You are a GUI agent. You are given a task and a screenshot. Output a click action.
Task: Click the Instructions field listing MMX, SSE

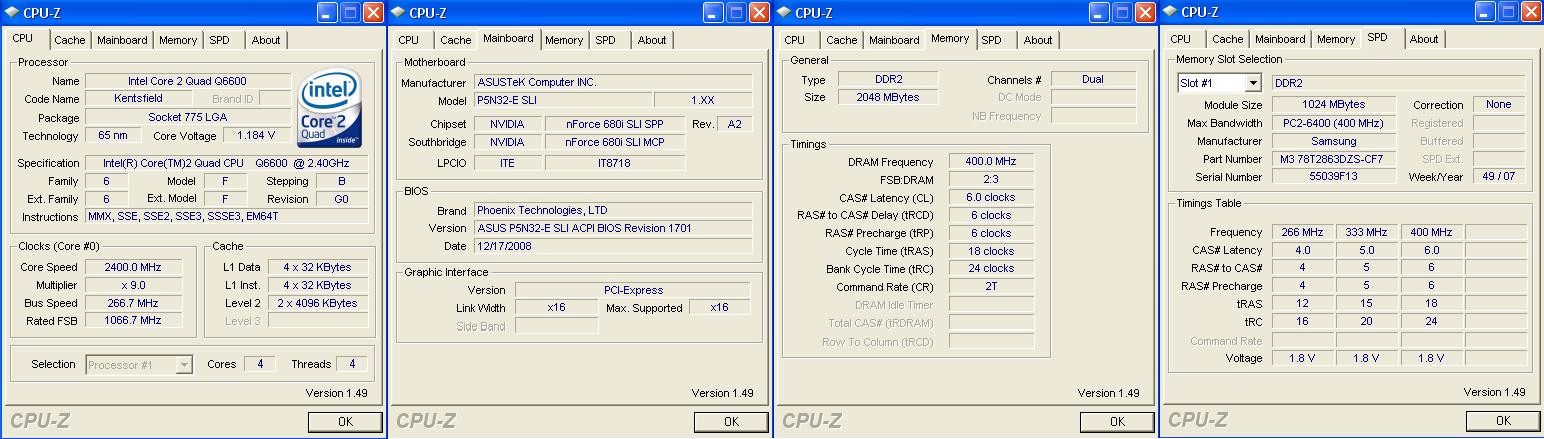pyautogui.click(x=226, y=217)
